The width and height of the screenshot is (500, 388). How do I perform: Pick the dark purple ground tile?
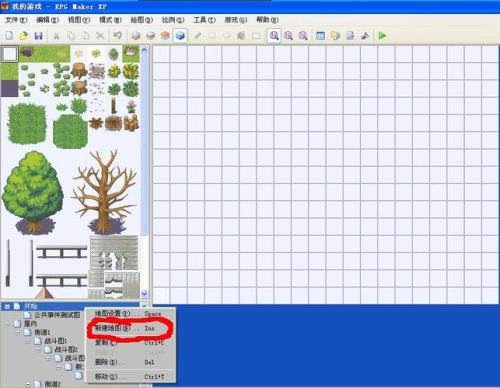point(10,88)
